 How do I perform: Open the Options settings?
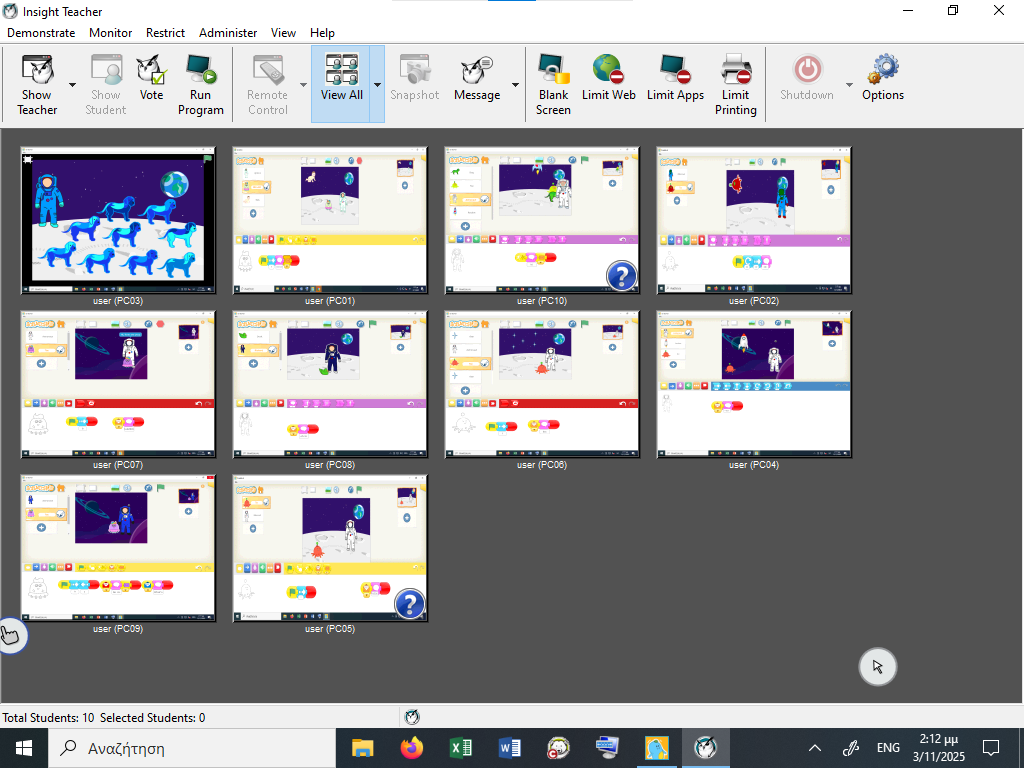(882, 84)
